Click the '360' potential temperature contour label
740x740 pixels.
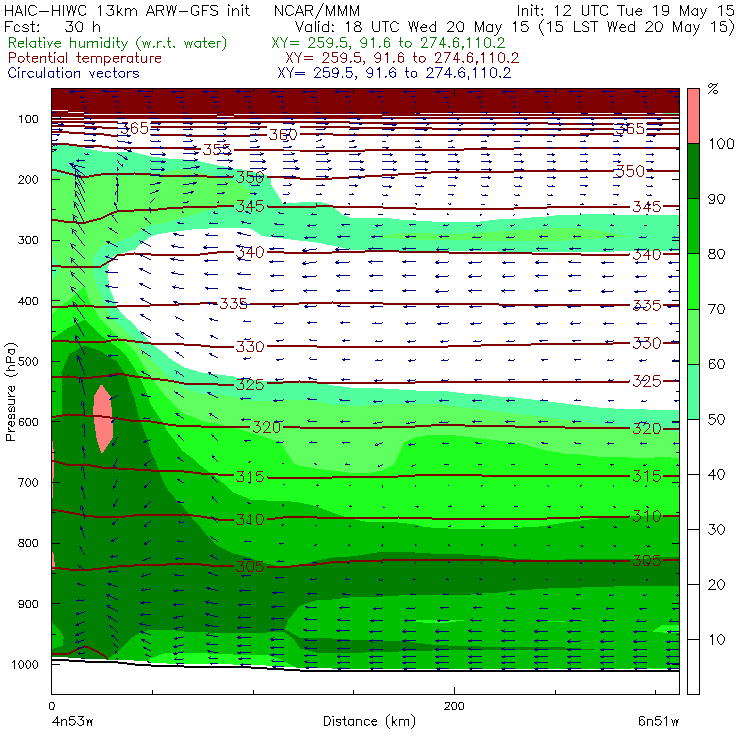click(283, 135)
